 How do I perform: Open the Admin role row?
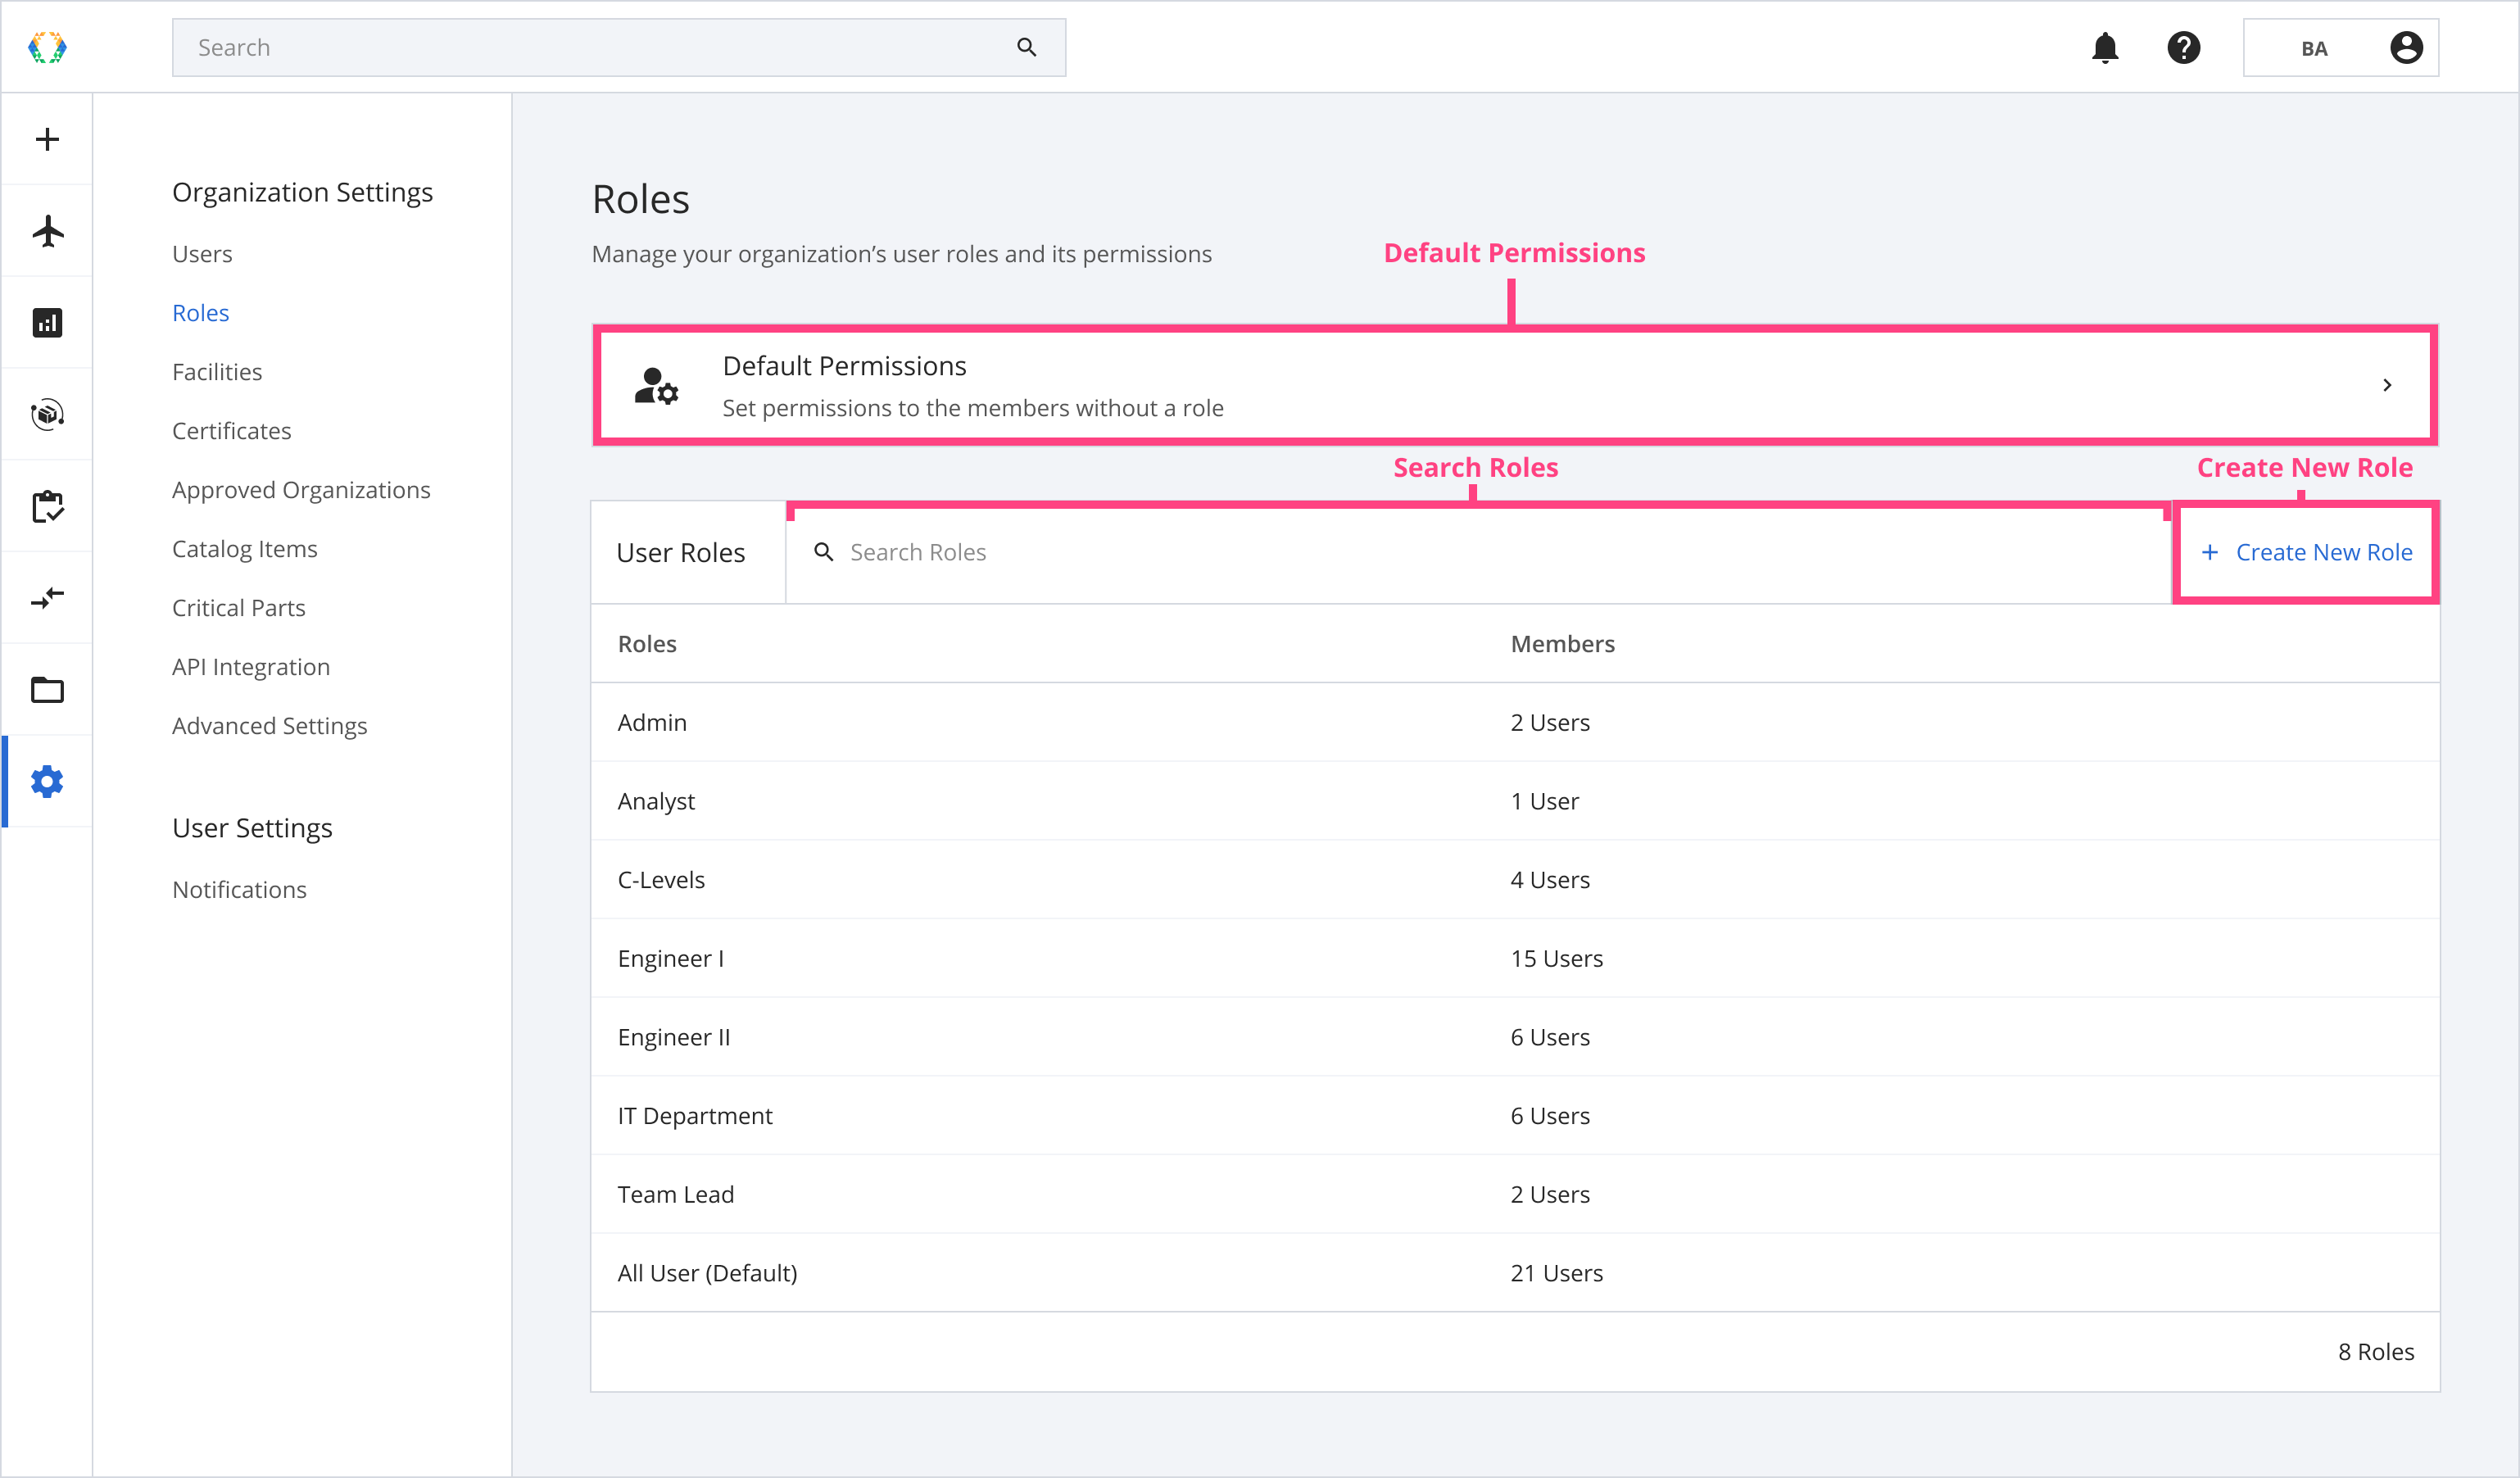pos(1515,722)
